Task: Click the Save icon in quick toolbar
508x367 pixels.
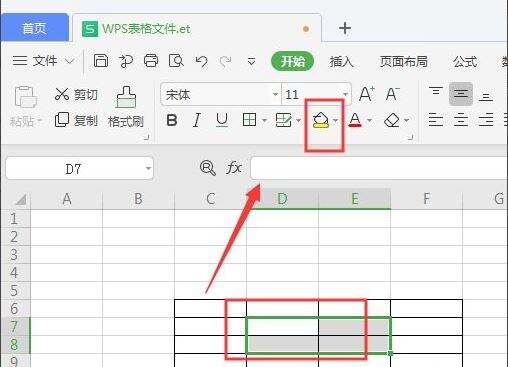Action: tap(101, 61)
